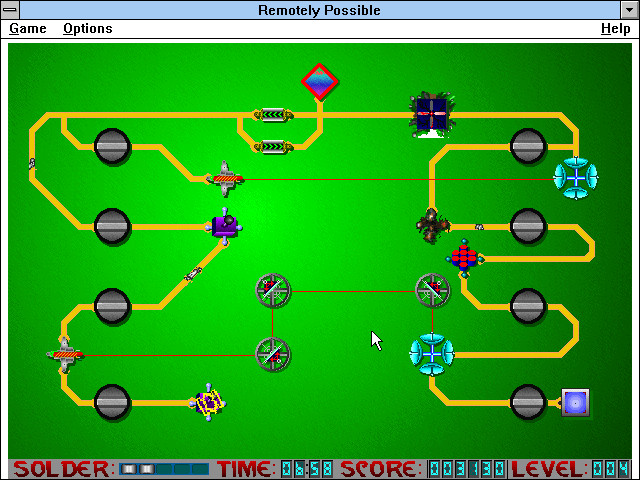
Task: Click the glowing blue square target
Action: click(575, 402)
